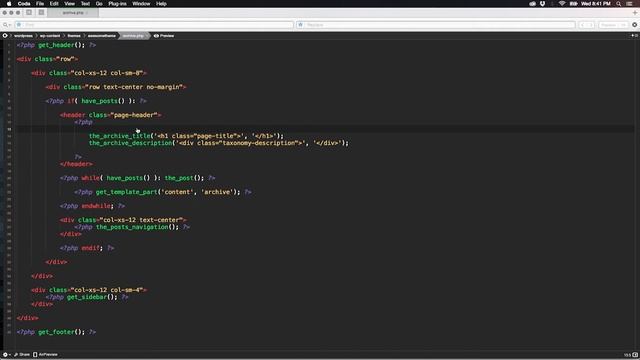Click the wildcard icon in Replace field
640x360 pixels.
(x=301, y=25)
